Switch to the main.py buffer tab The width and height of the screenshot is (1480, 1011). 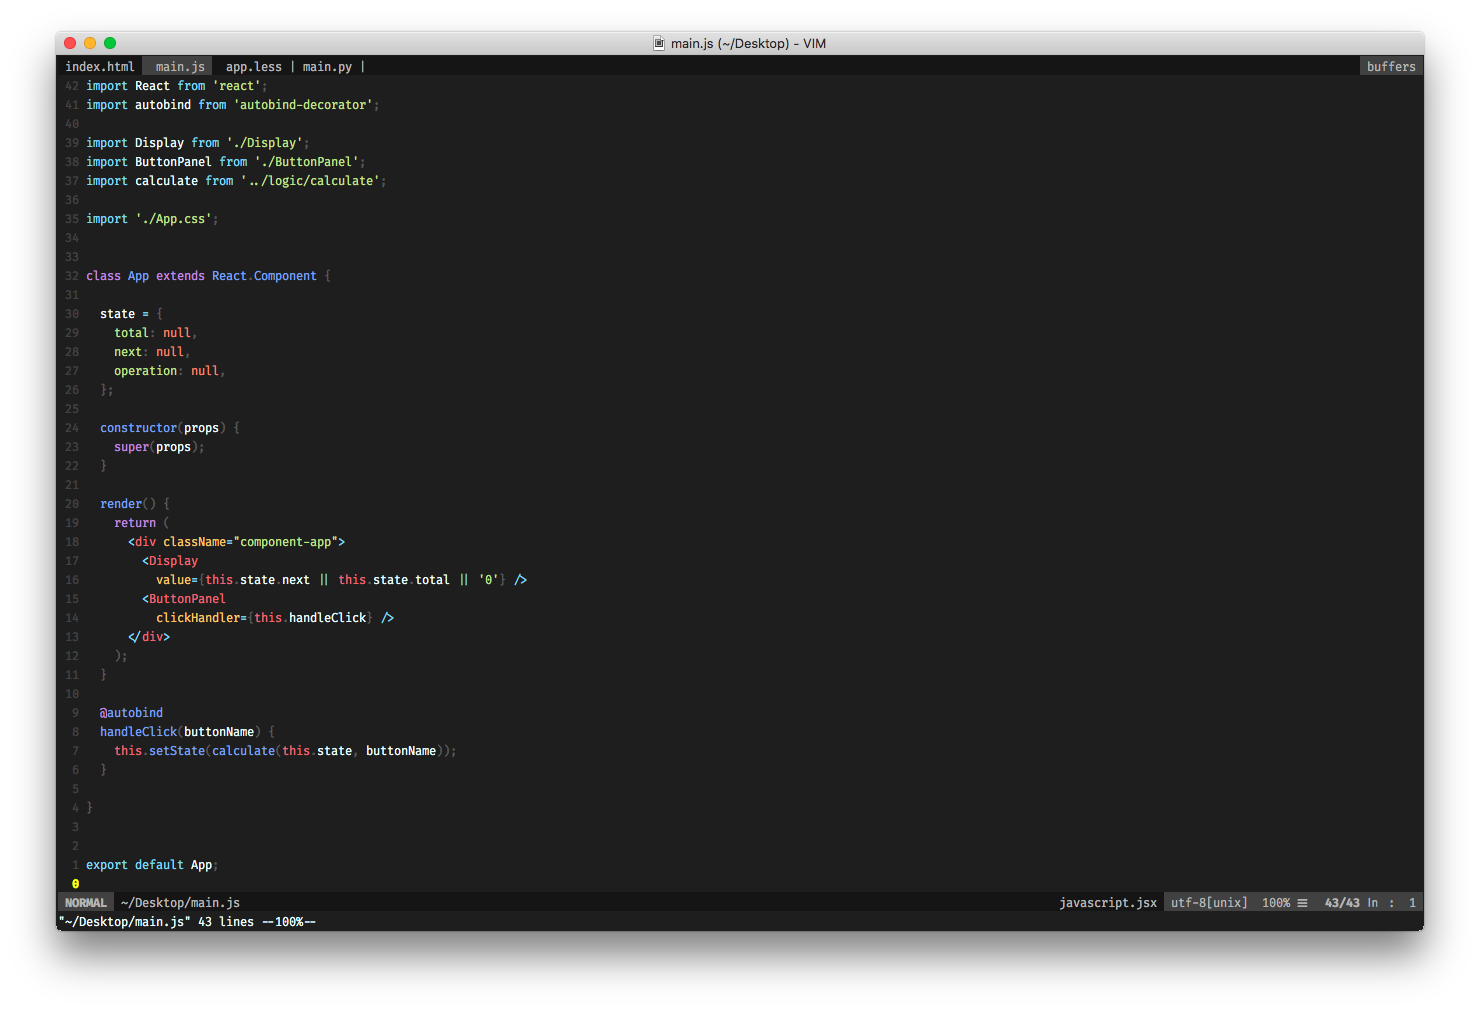click(x=328, y=67)
